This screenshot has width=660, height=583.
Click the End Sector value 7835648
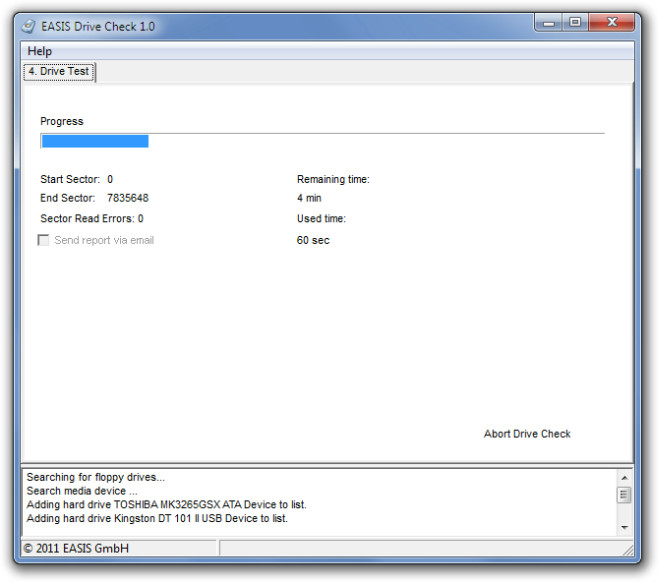(128, 198)
